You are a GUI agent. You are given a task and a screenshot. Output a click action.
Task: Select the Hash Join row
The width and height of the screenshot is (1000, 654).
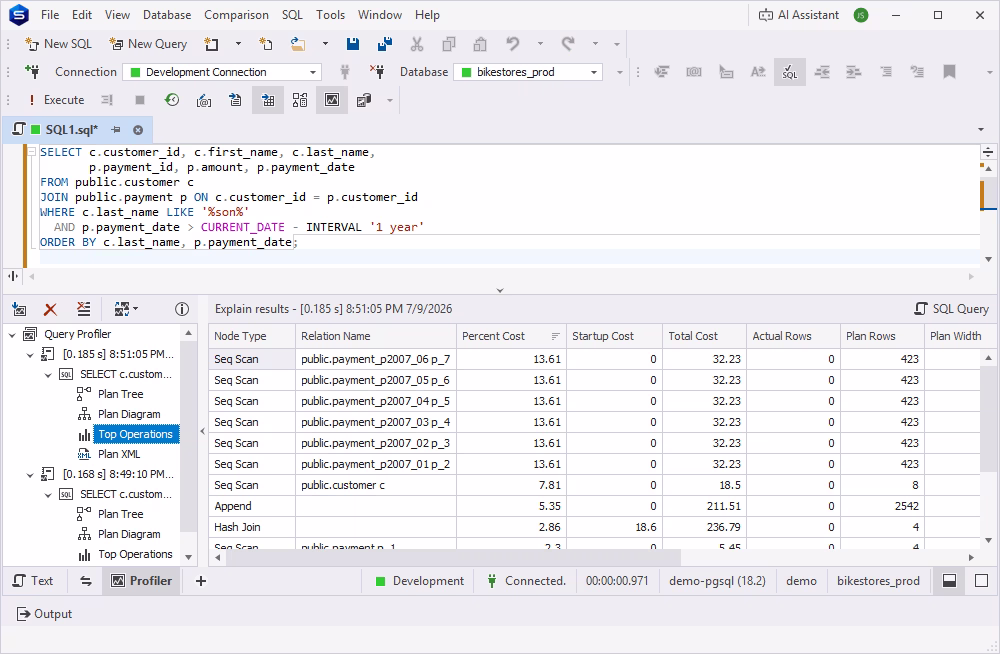coord(594,528)
